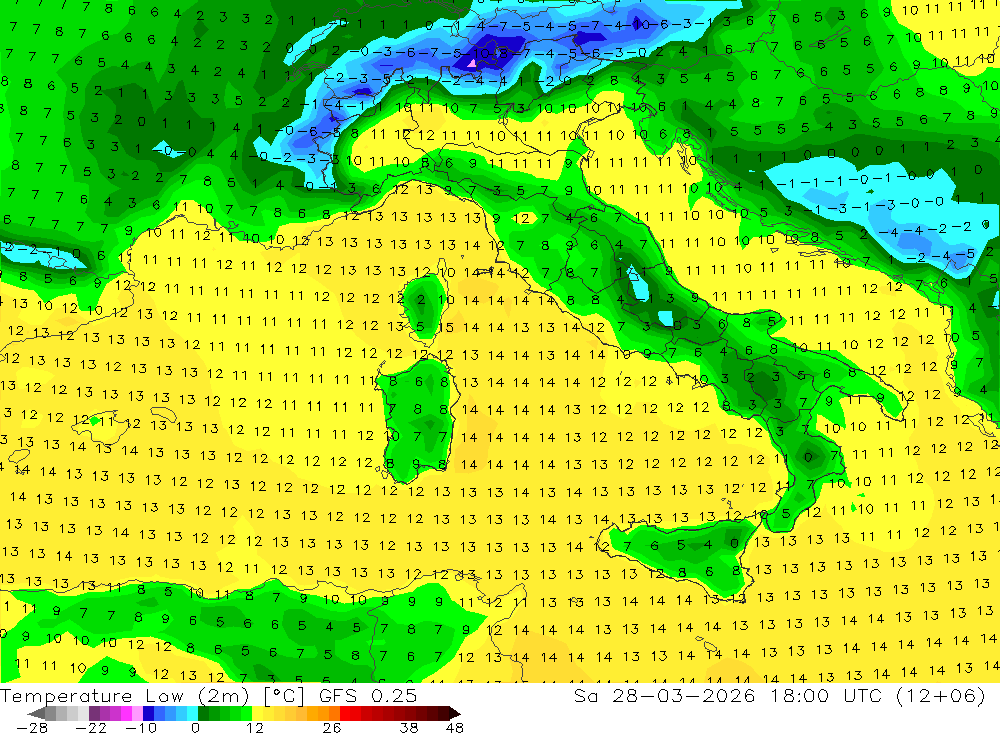
Task: Click the "0" label under the color bar
Action: 196,727
